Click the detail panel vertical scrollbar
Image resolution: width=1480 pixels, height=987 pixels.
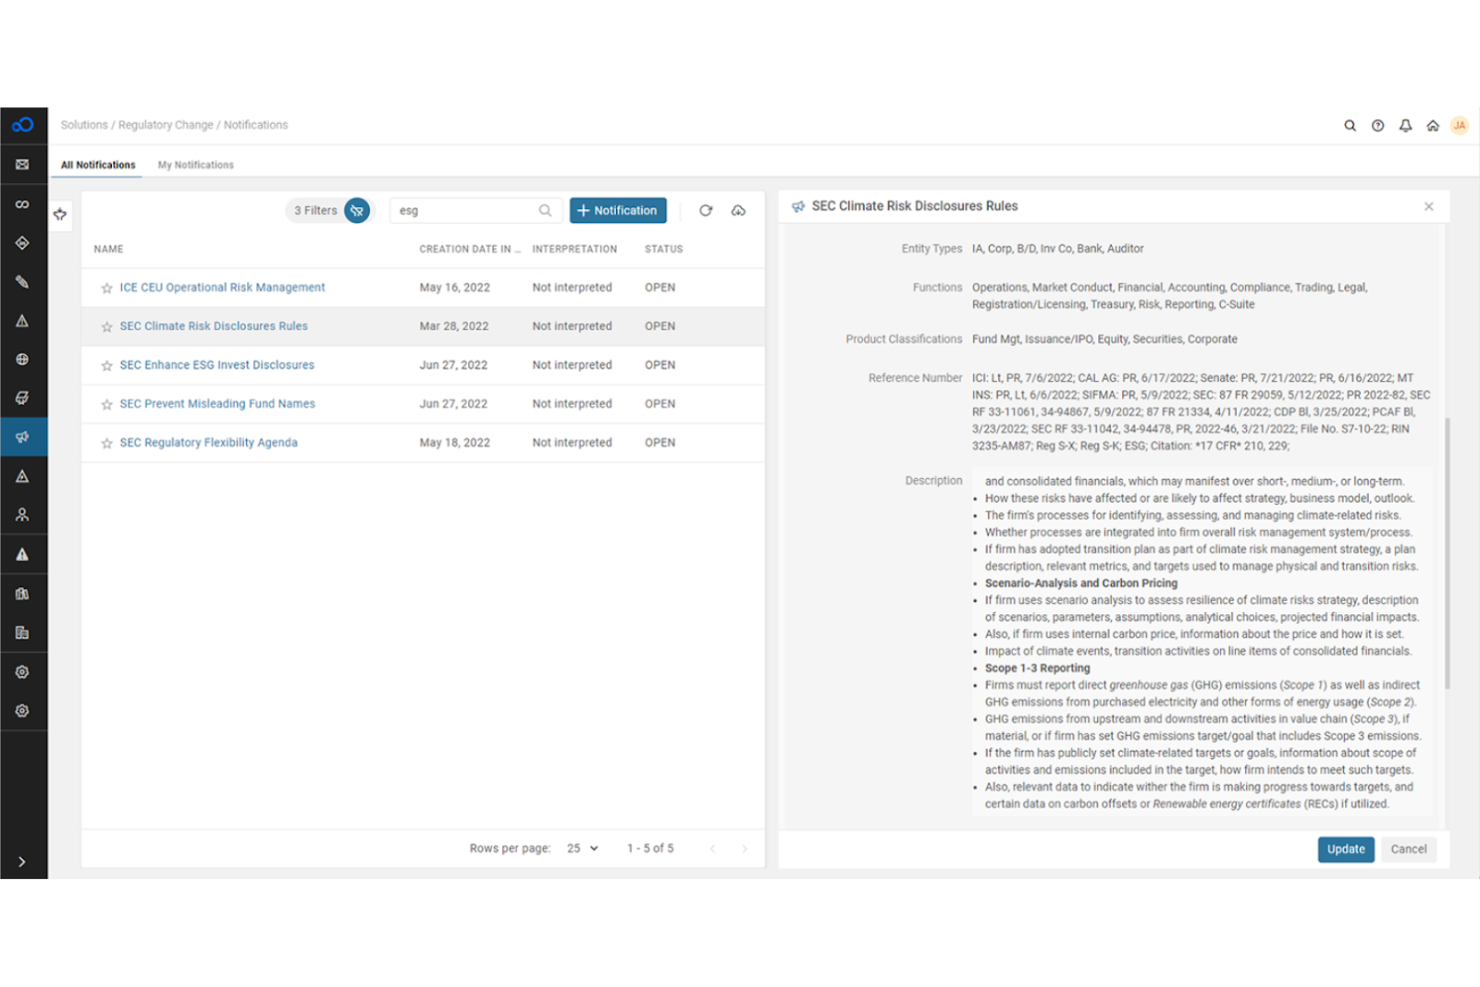pos(1447,554)
